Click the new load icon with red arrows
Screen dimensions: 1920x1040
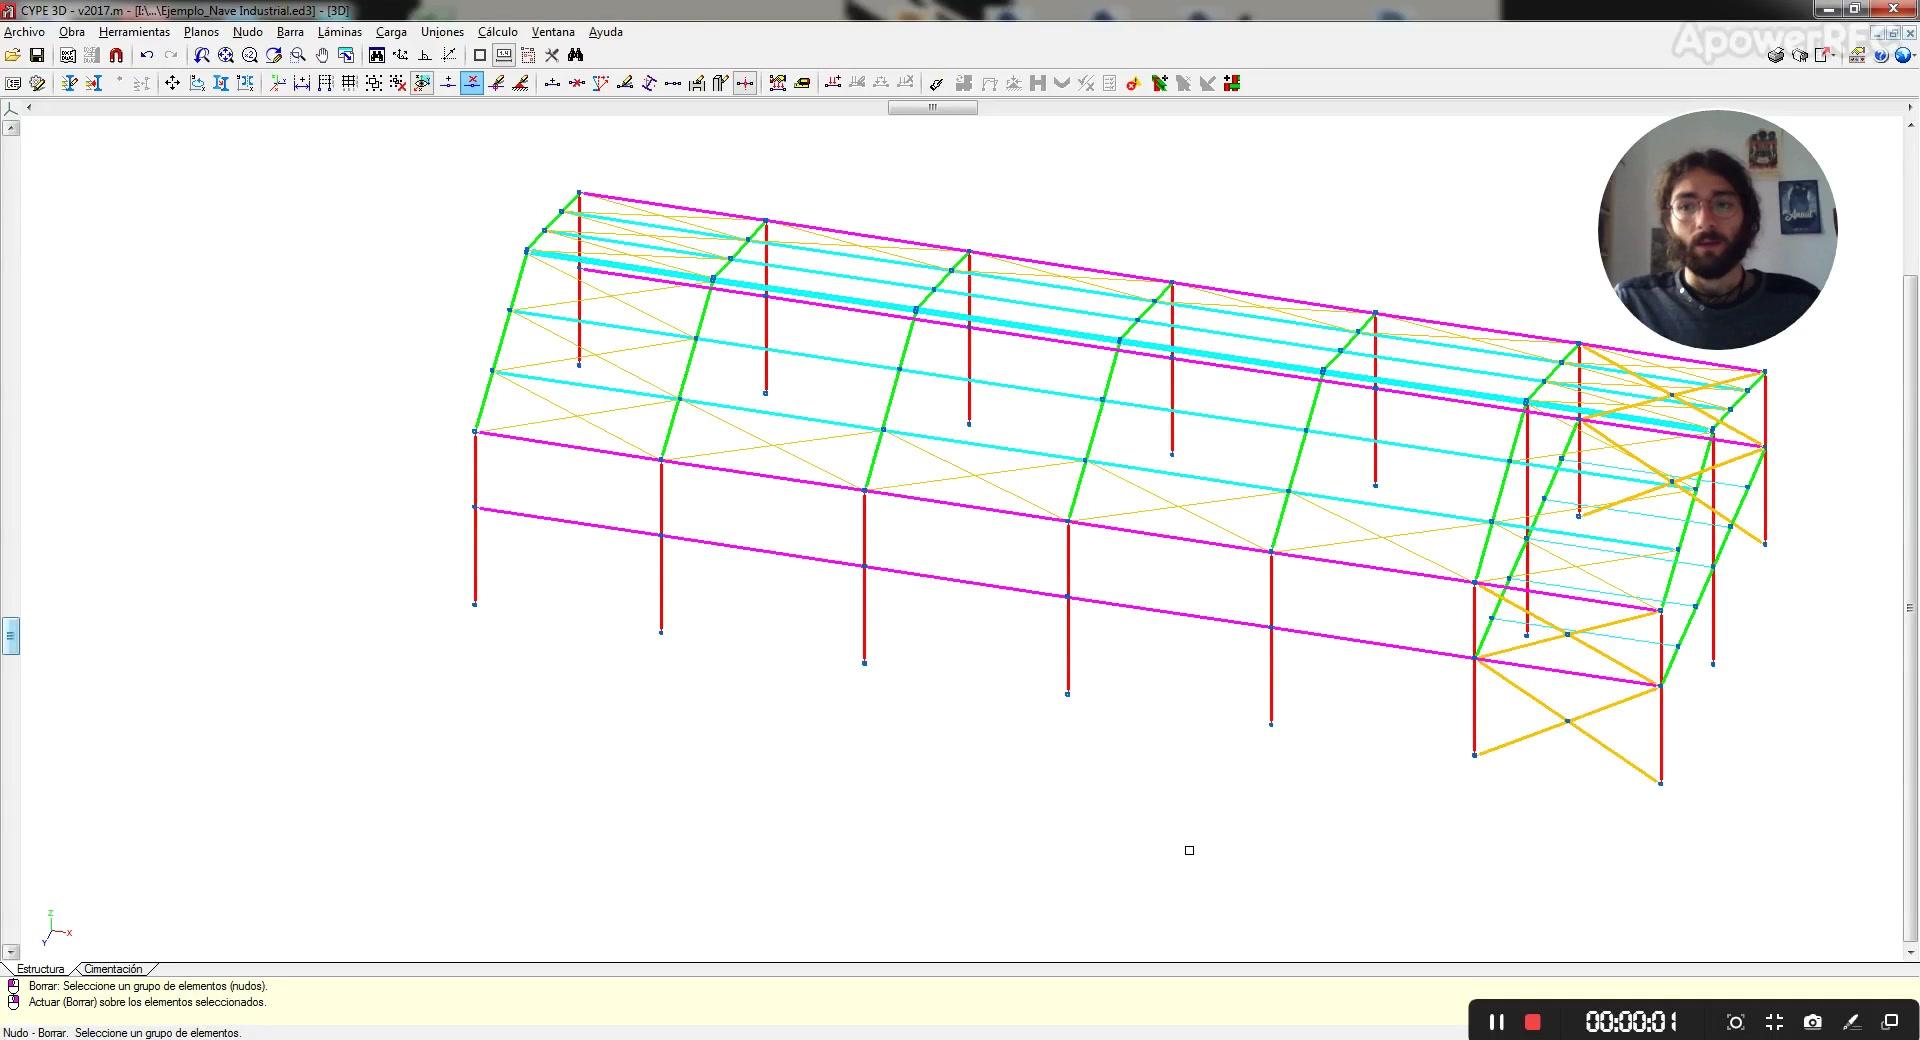coord(832,84)
